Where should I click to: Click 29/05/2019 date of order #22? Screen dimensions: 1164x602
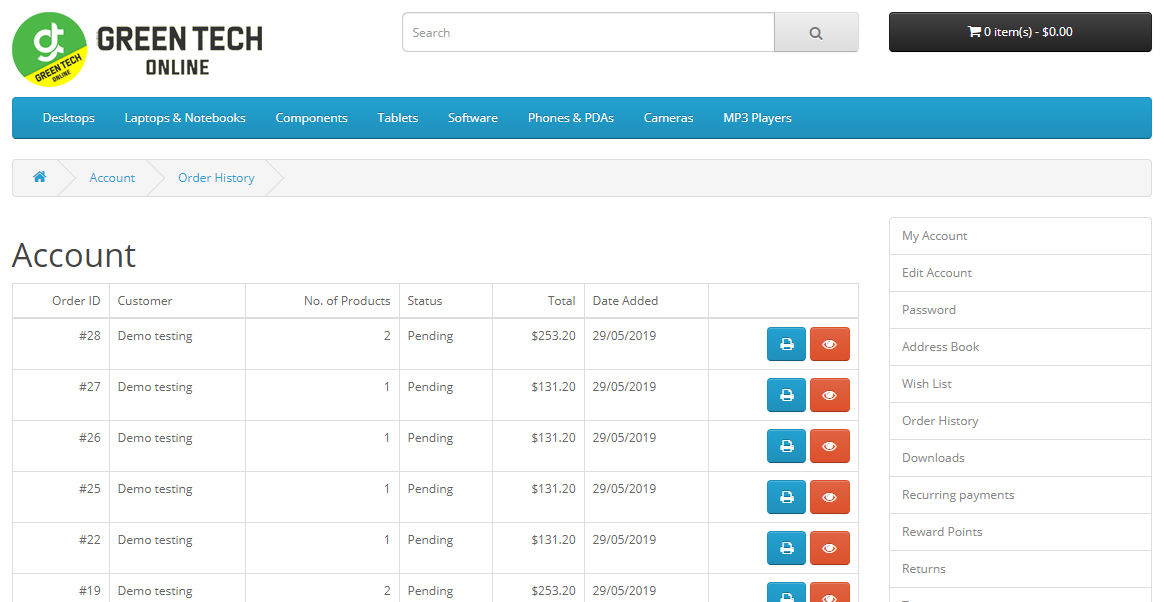coord(624,540)
